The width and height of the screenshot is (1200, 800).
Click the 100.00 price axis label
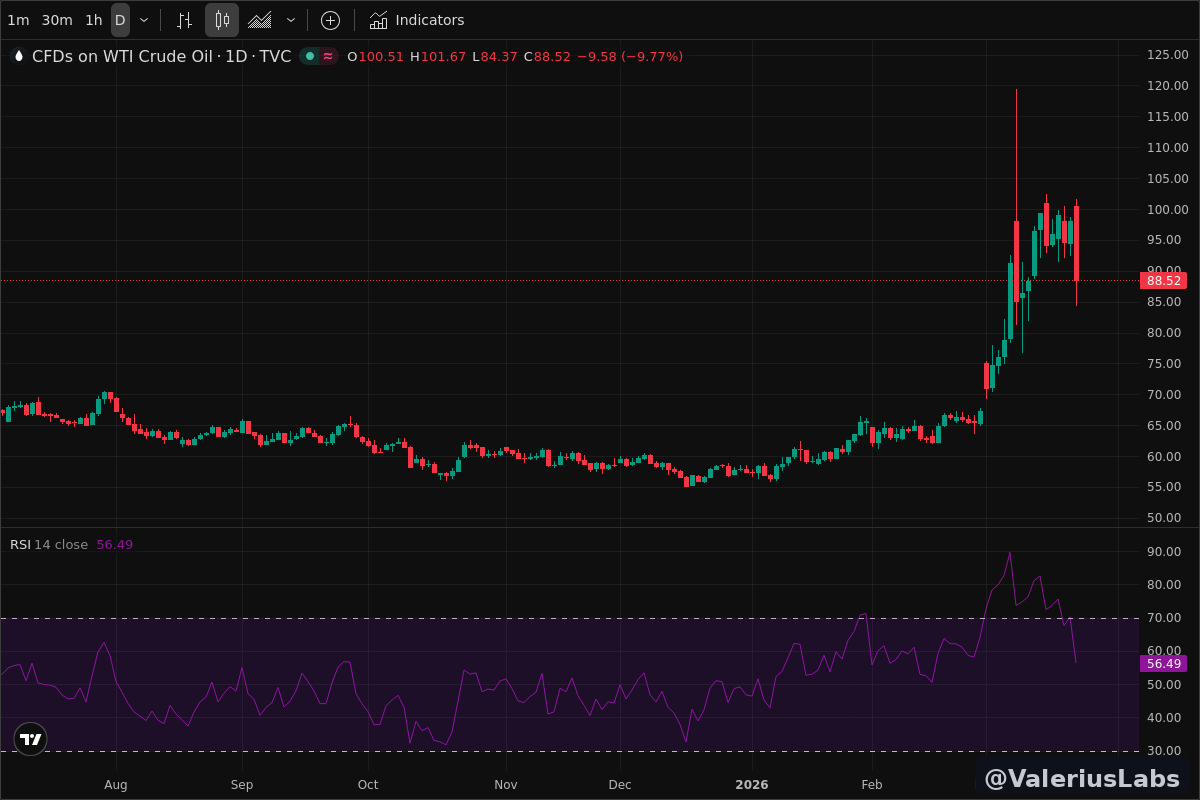(x=1167, y=210)
